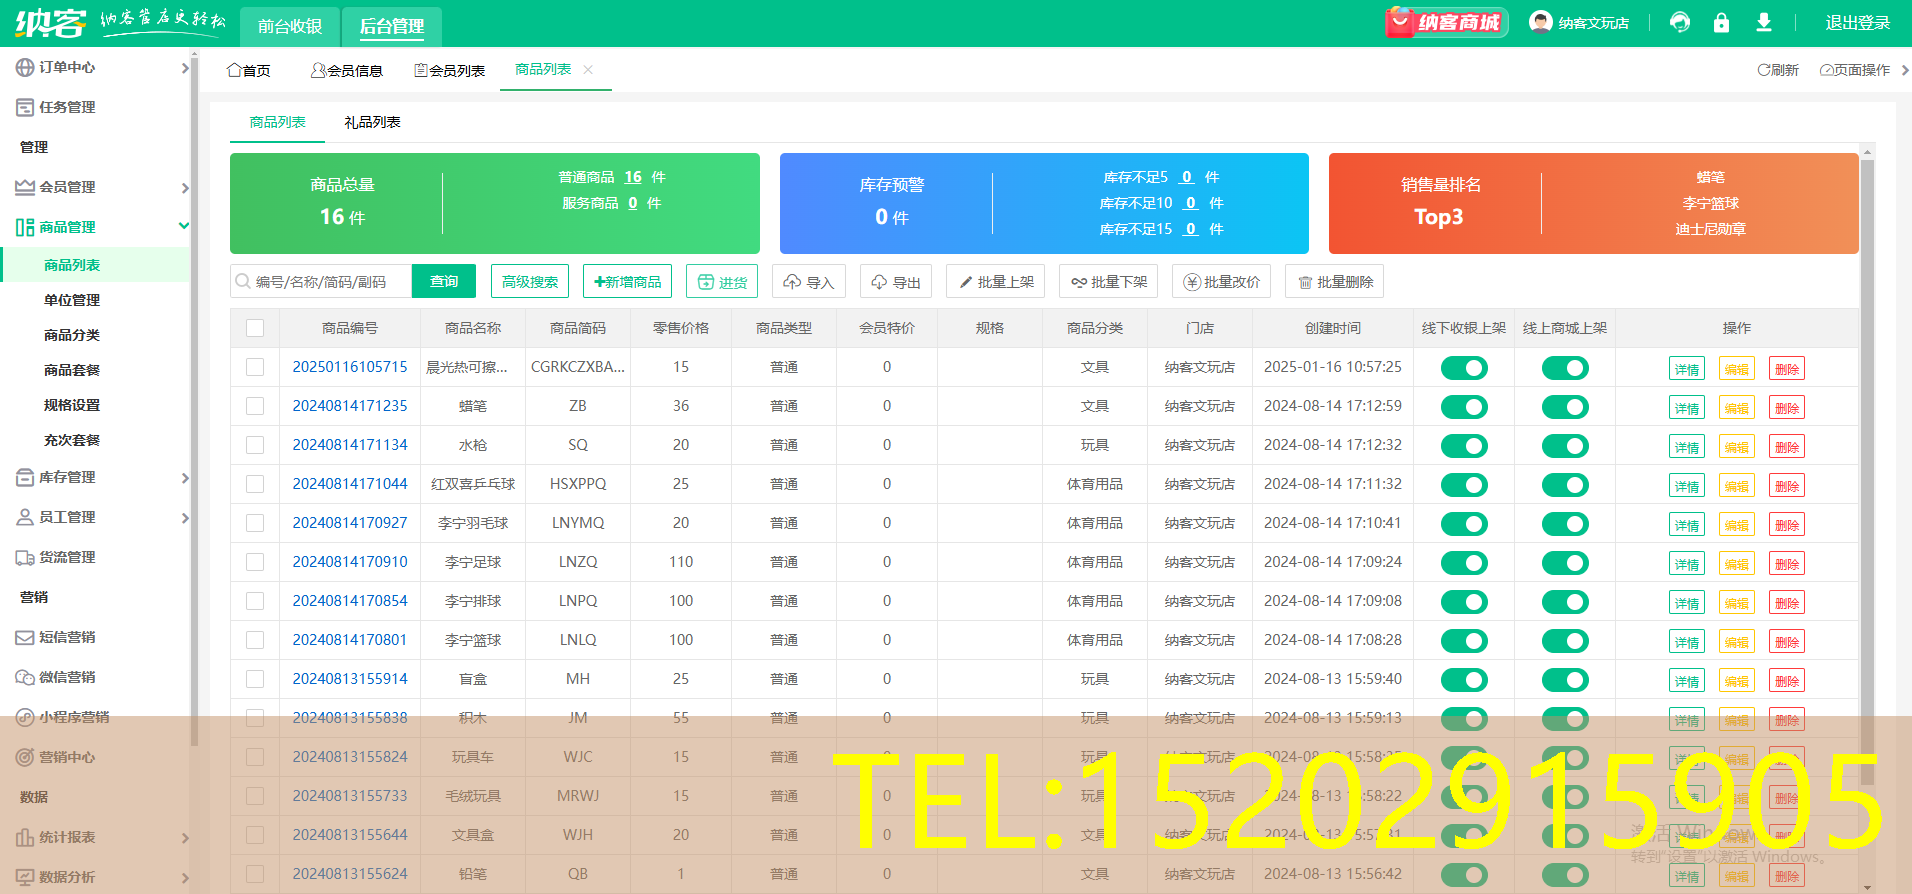Switch to 前台收银 tab
Image resolution: width=1912 pixels, height=894 pixels.
tap(290, 26)
